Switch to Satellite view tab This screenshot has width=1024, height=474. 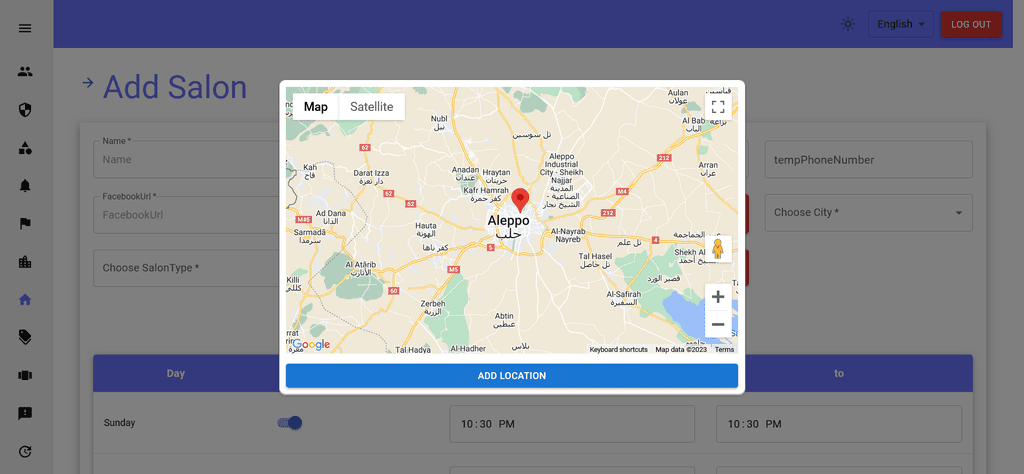372,107
